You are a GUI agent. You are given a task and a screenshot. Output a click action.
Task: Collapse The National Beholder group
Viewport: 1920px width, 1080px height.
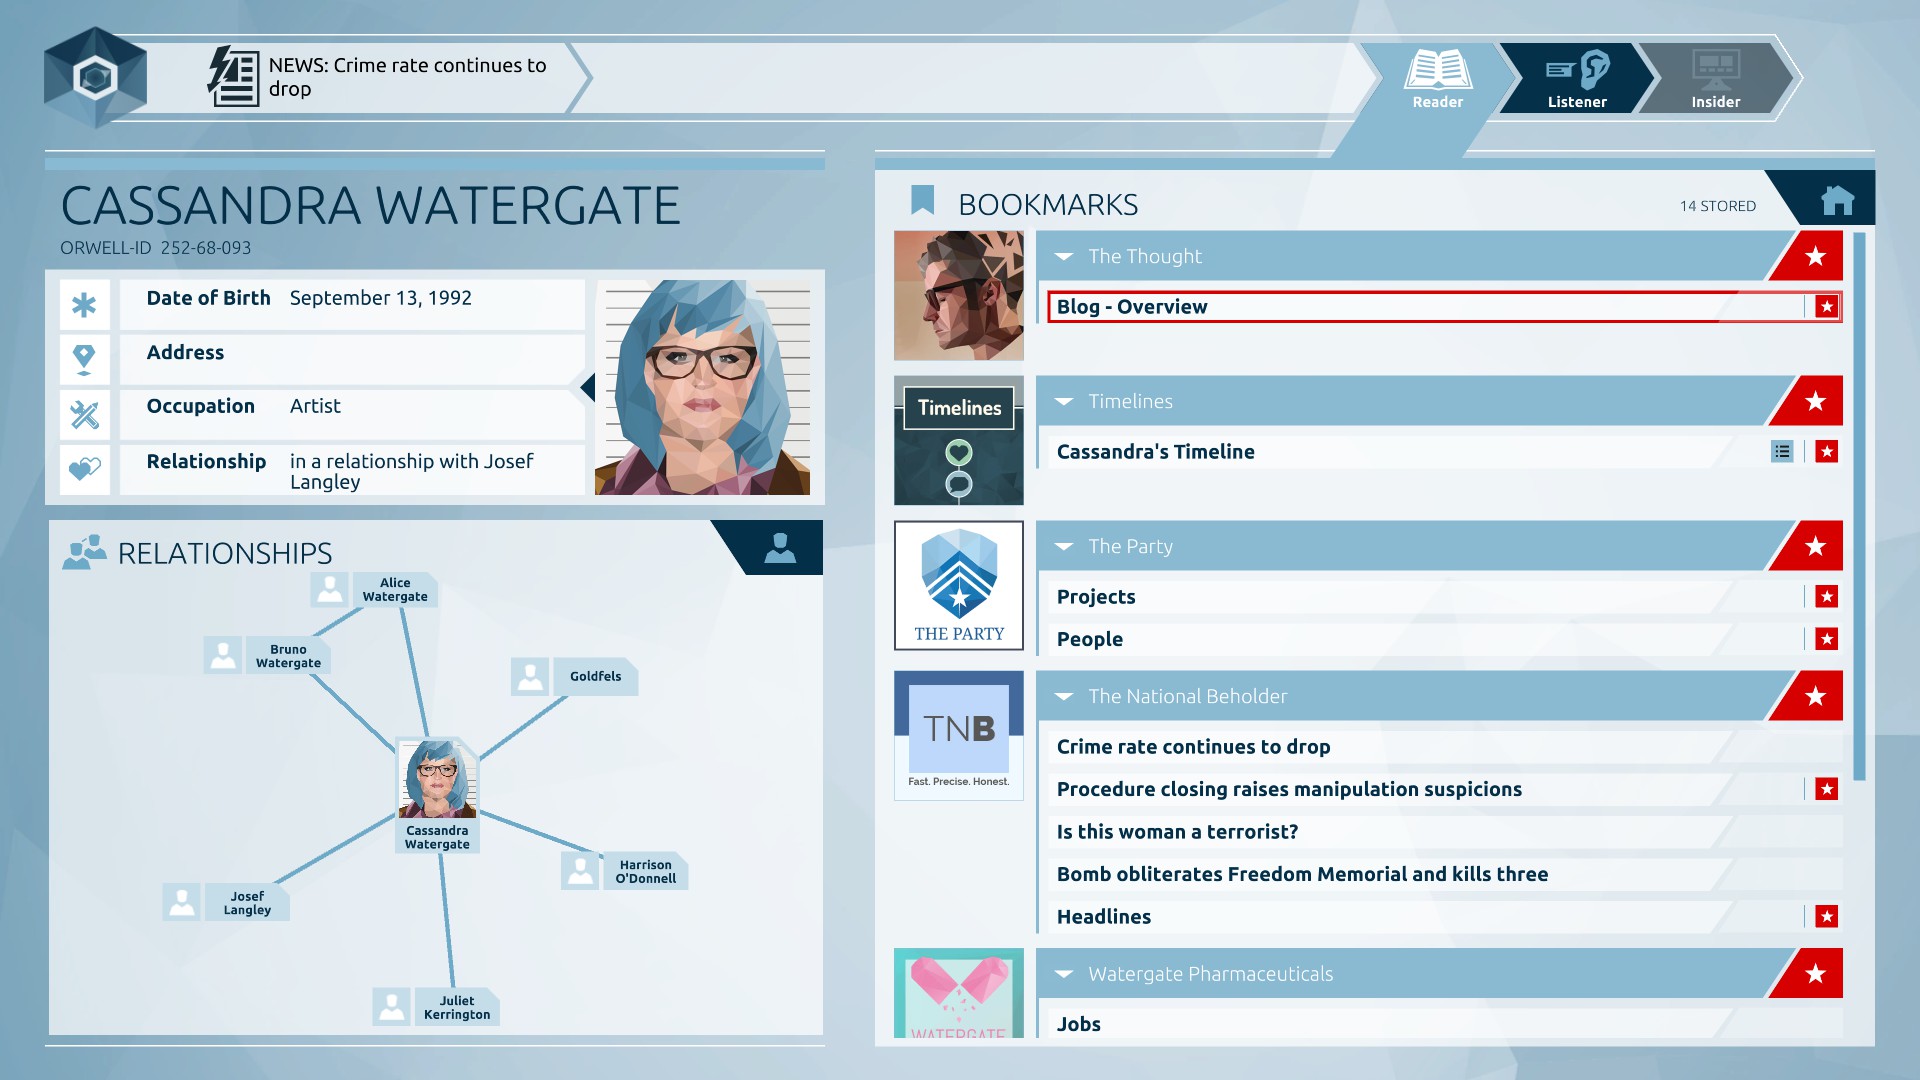(x=1064, y=695)
